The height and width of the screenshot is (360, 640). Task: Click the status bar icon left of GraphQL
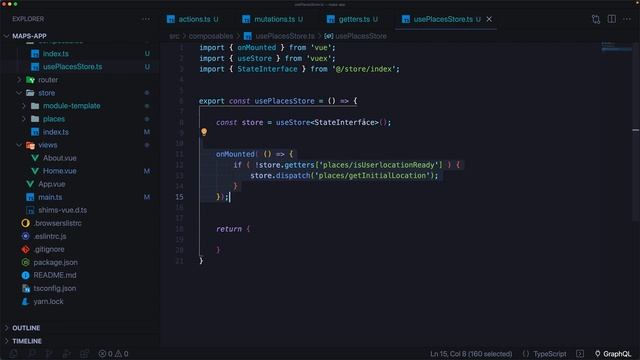point(580,354)
